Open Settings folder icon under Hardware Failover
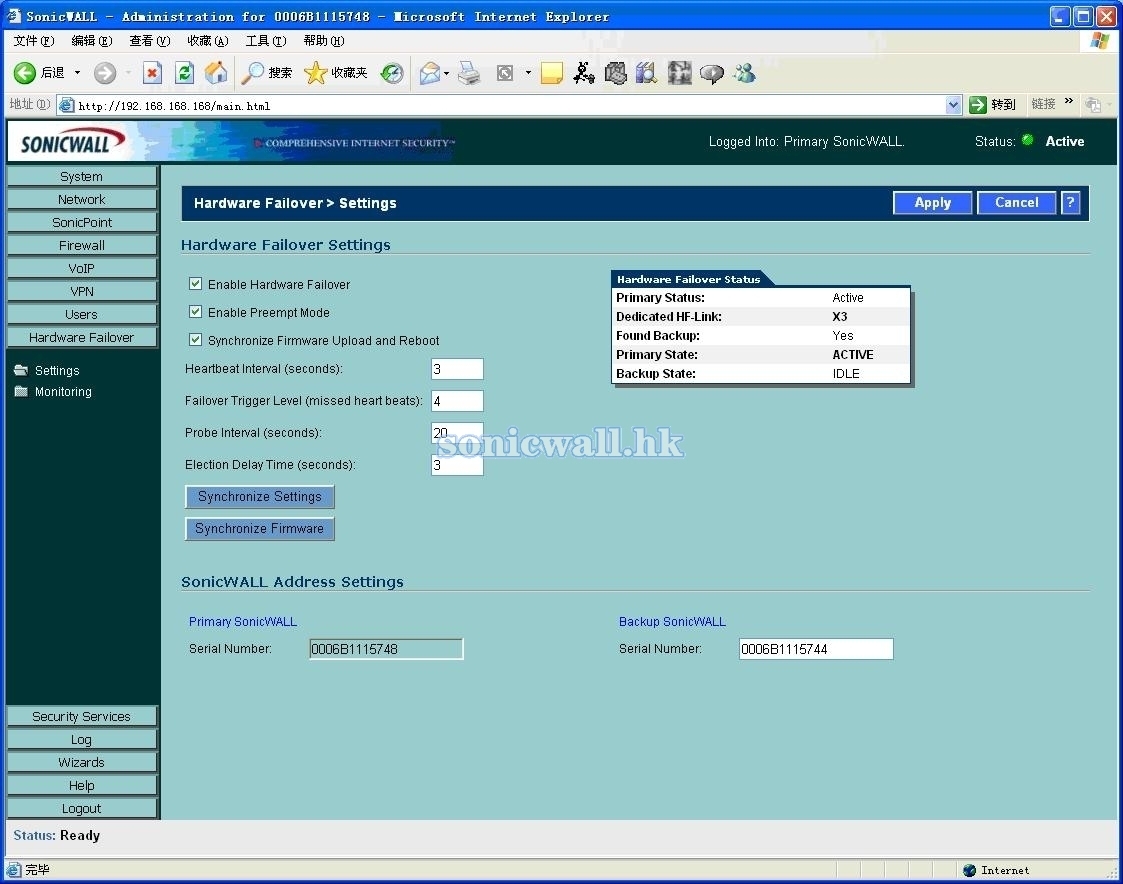Viewport: 1123px width, 884px height. click(21, 370)
